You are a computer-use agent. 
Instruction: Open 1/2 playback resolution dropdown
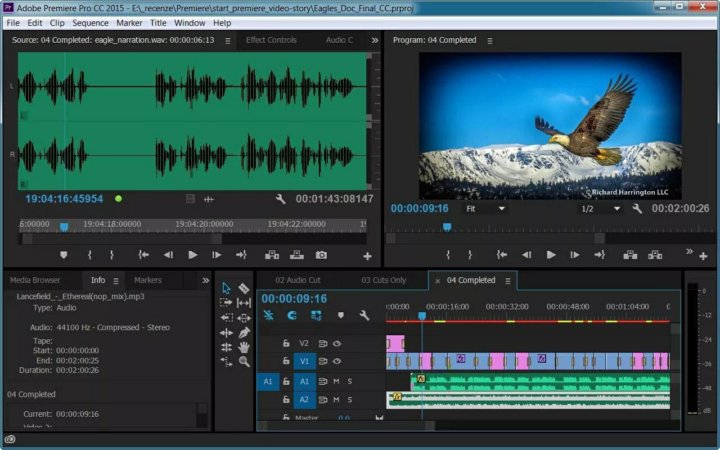600,208
